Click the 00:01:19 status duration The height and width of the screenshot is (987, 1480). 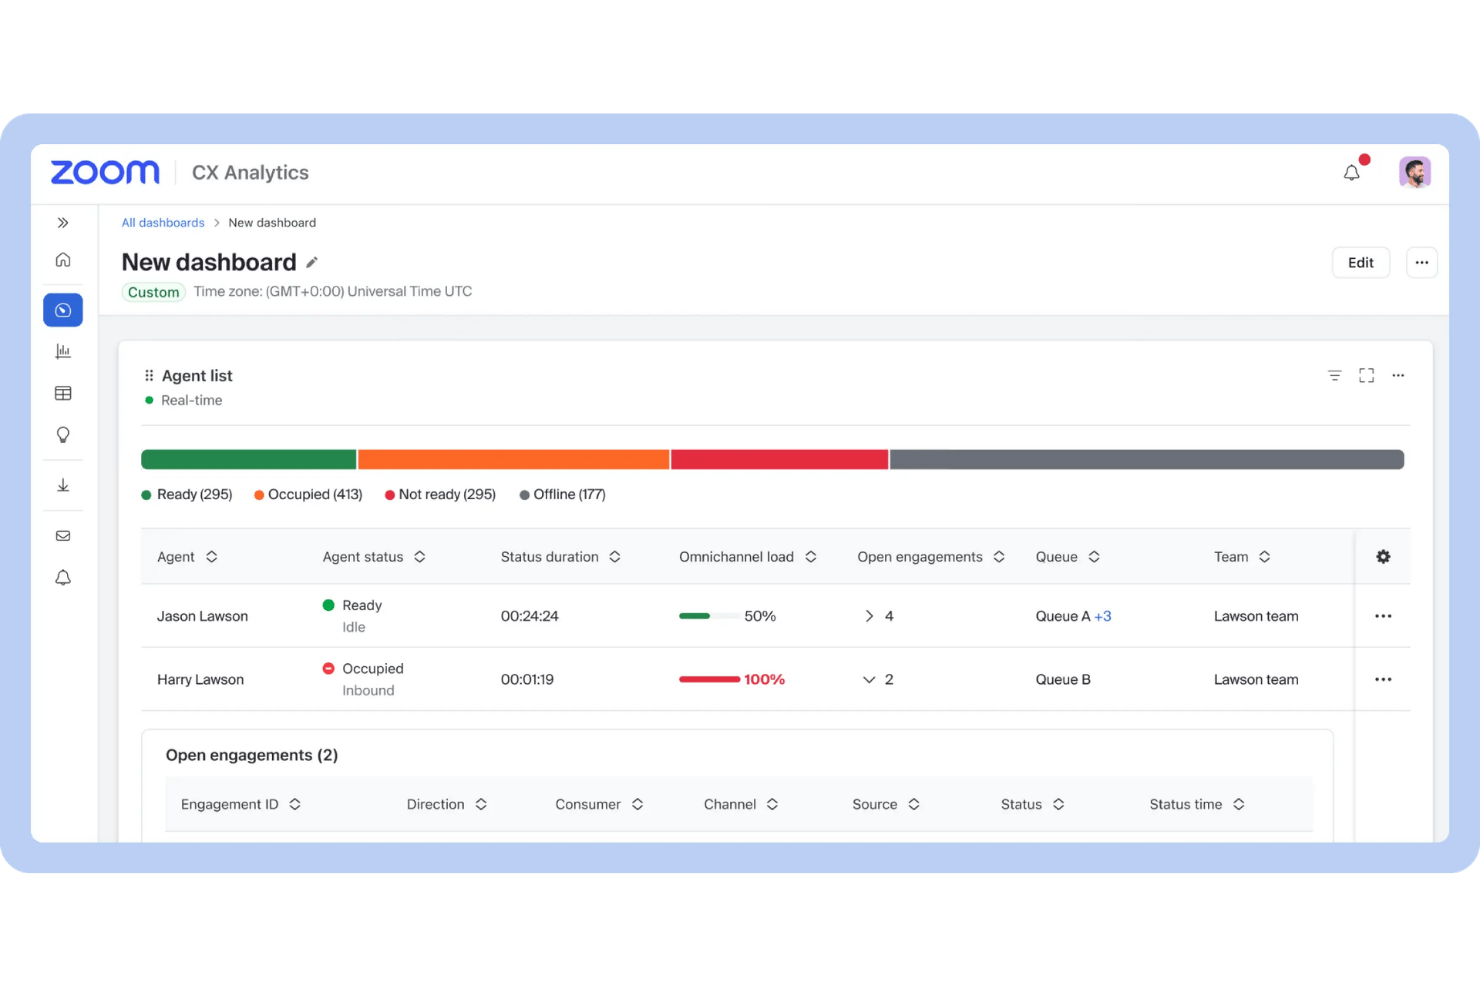[527, 680]
